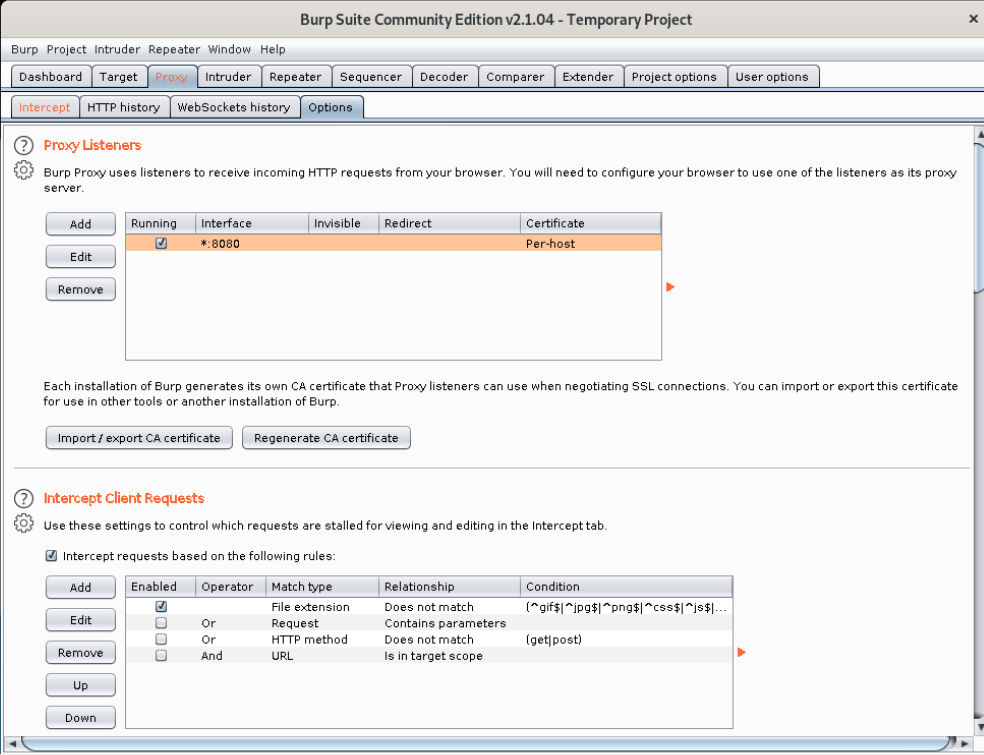Click the Redirect column header
Viewport: 984px width, 755px height.
(449, 223)
